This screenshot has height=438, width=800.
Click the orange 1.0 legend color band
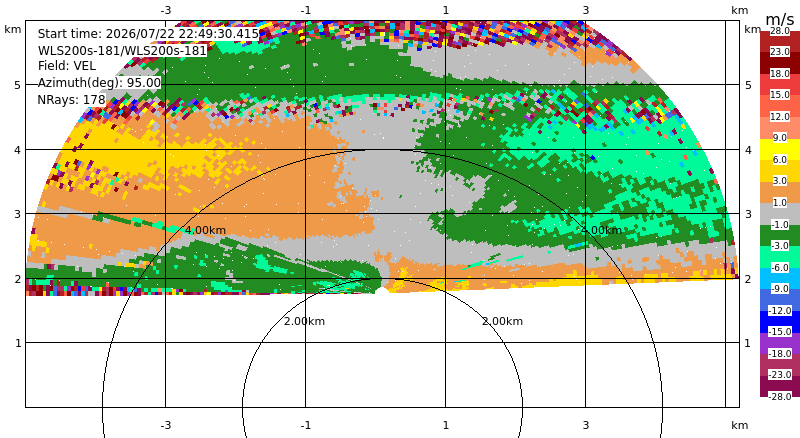[x=780, y=192]
